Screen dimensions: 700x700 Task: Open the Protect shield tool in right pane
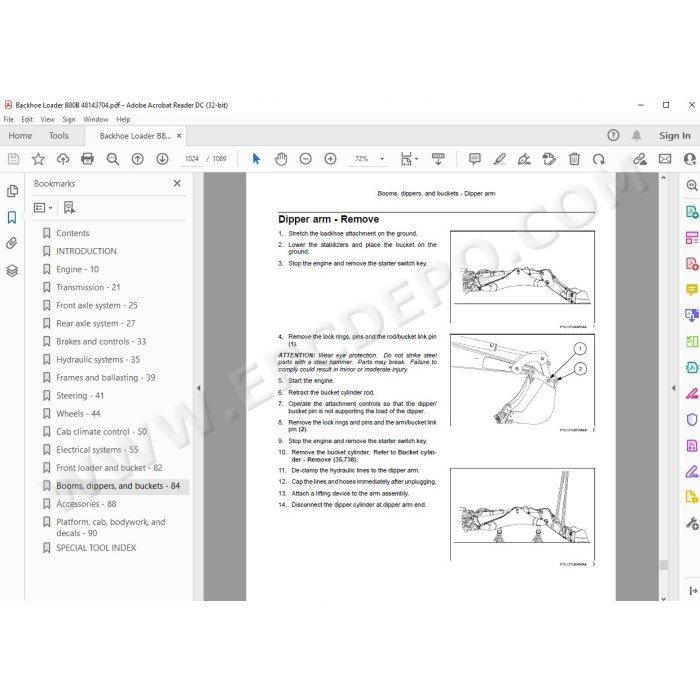click(x=692, y=420)
